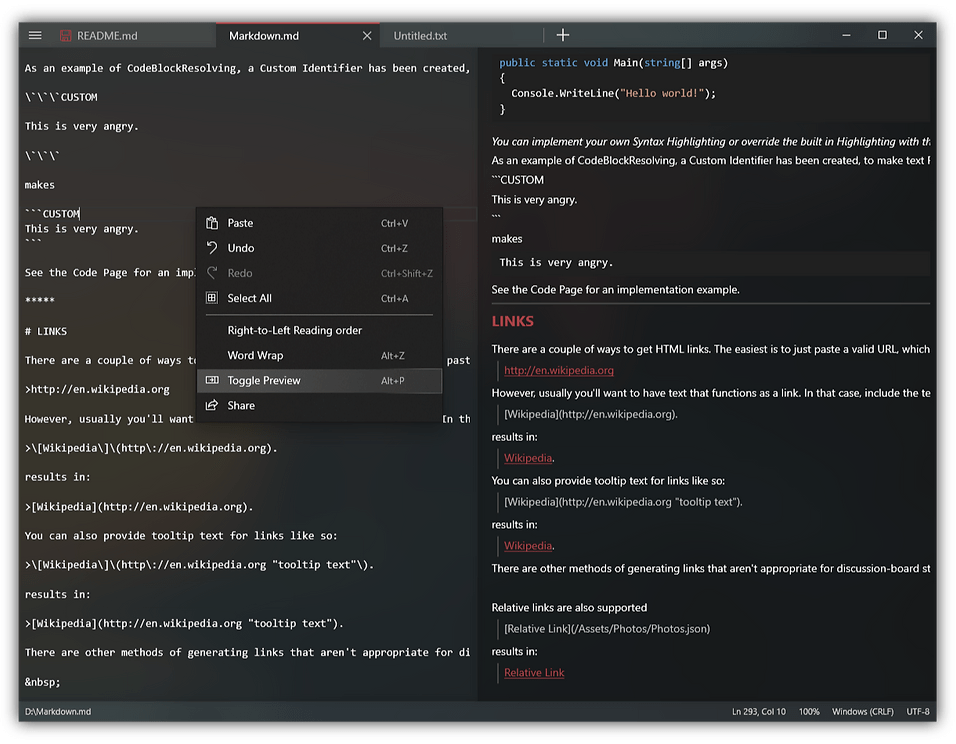956x744 pixels.
Task: Choose Share from the context menu
Action: tap(319, 406)
